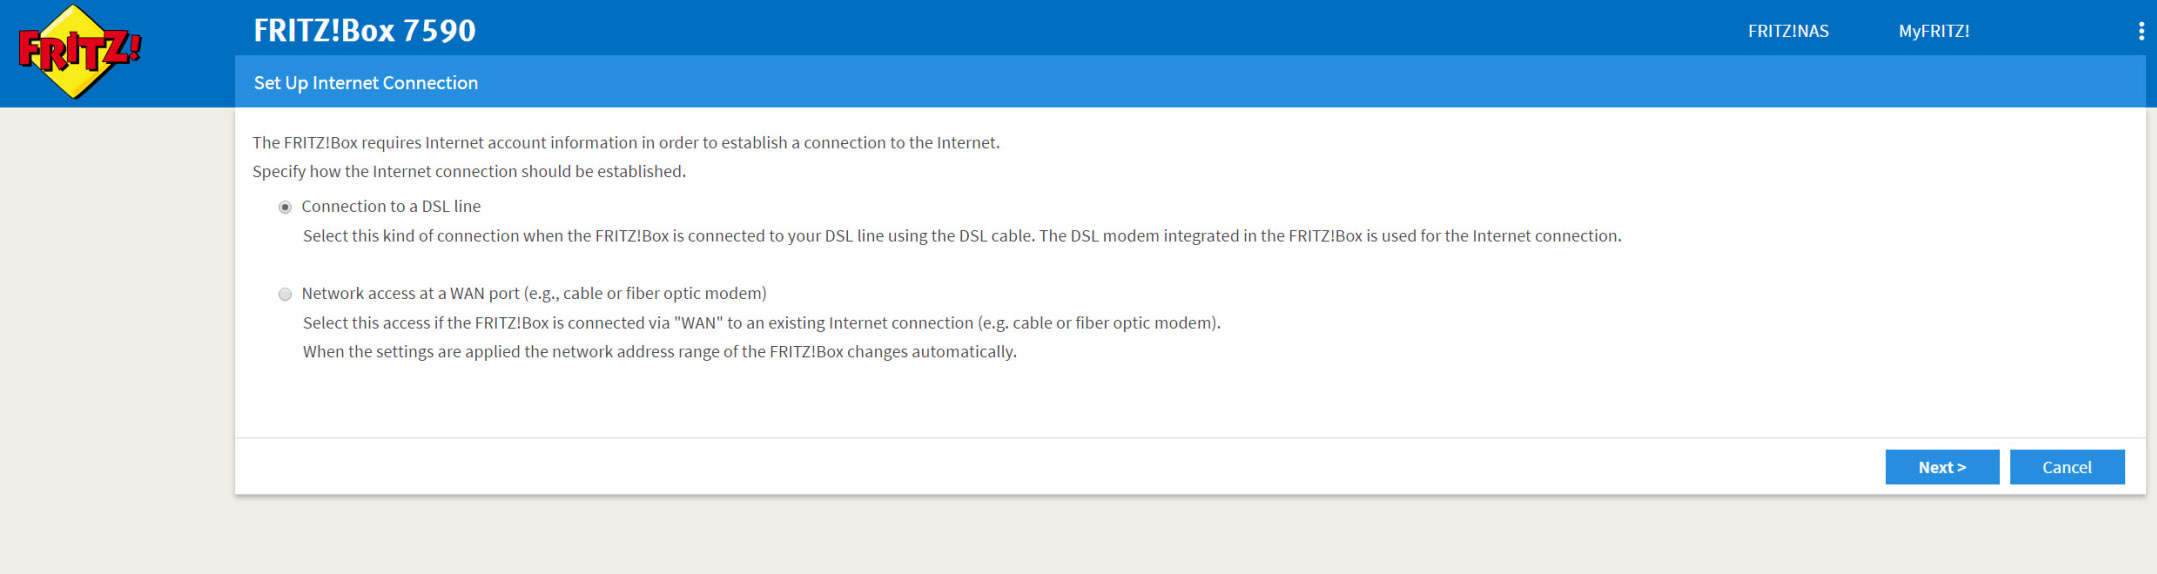The width and height of the screenshot is (2157, 574).
Task: Select the WAN port radio button
Action: (285, 294)
